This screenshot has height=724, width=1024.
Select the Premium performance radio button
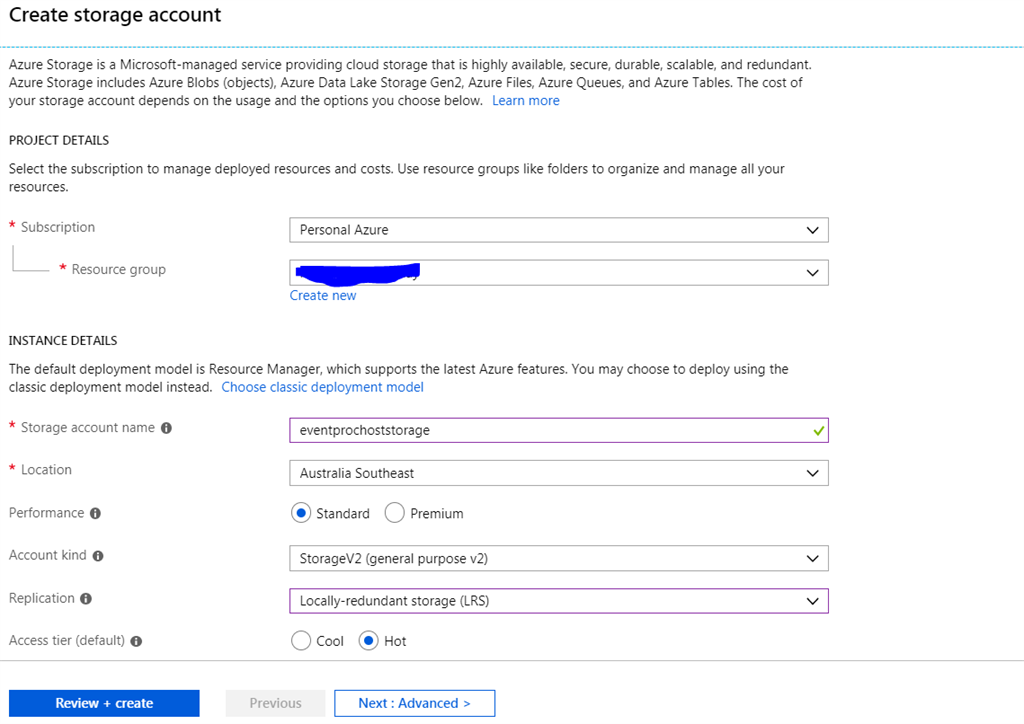(x=395, y=512)
